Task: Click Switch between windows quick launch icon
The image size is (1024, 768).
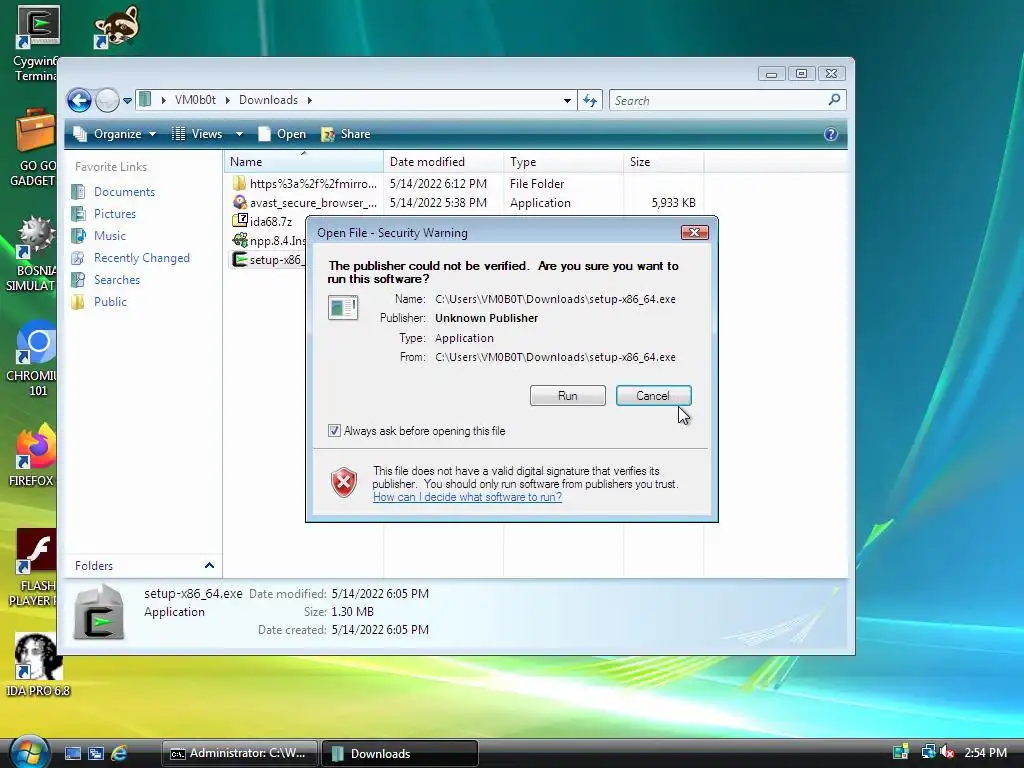Action: tap(96, 754)
